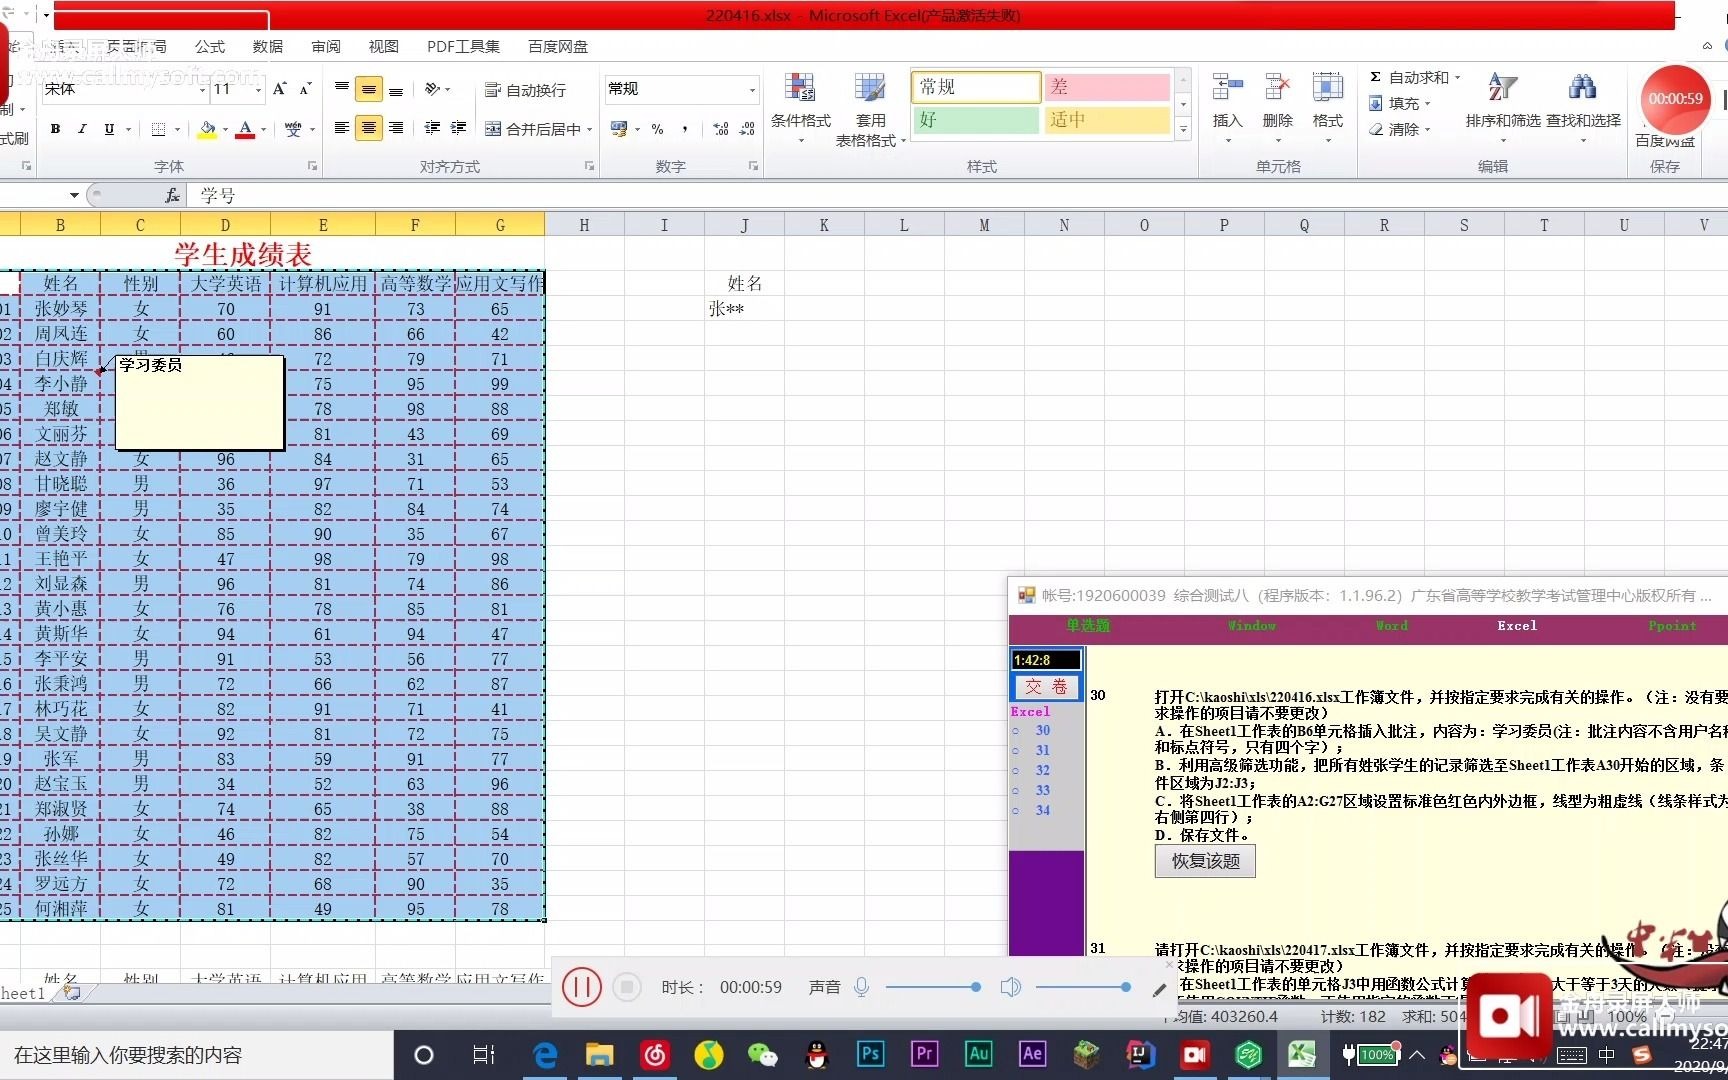
Task: Decrease indent of the cell
Action: [432, 128]
